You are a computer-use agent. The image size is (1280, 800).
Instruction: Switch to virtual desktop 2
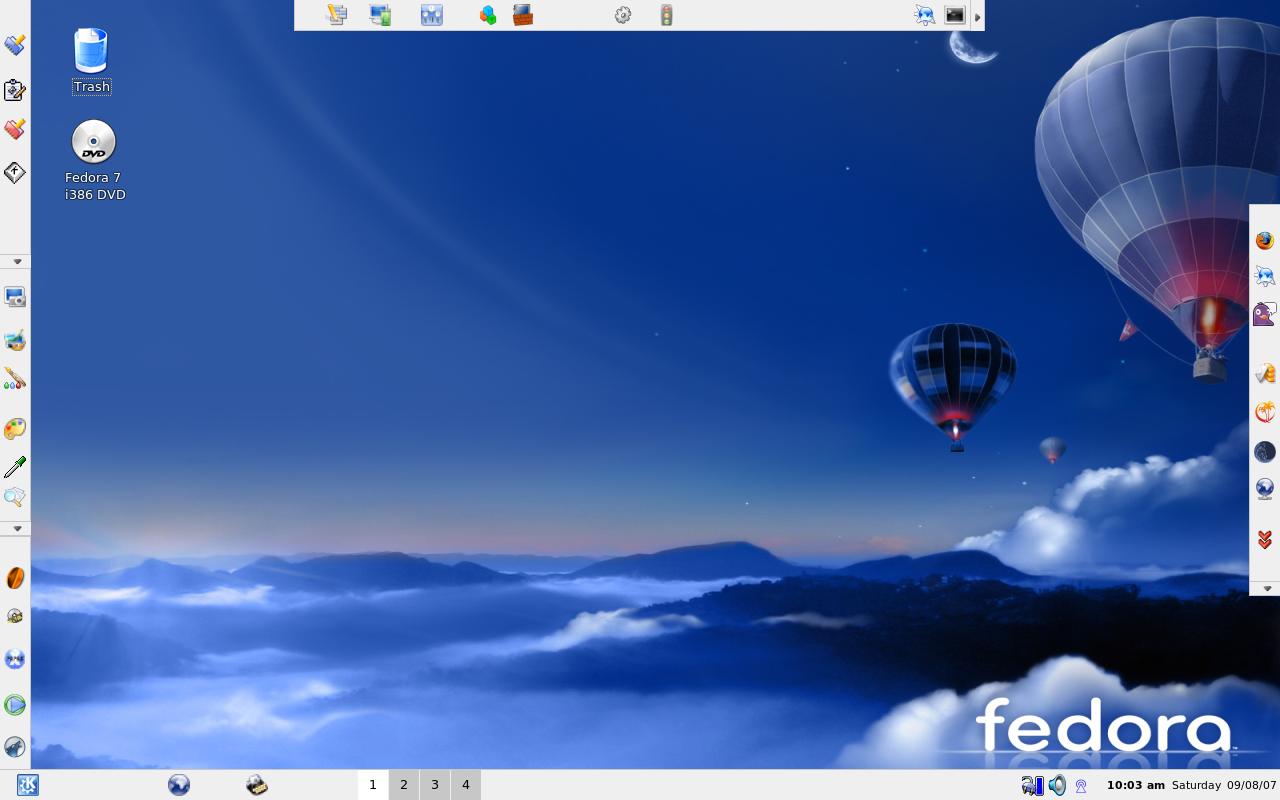coord(404,785)
